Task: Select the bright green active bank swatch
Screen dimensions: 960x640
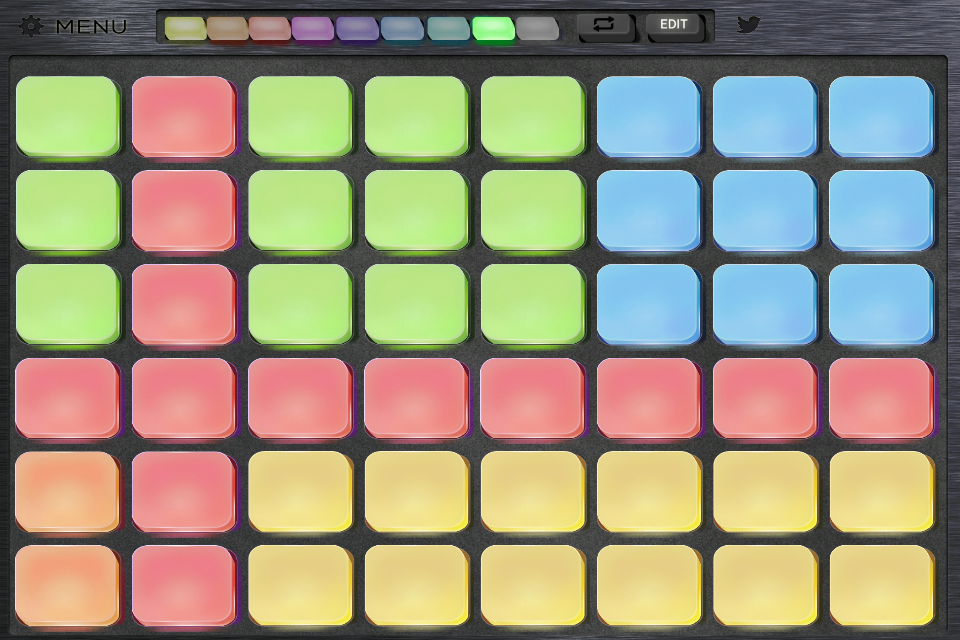Action: 493,29
